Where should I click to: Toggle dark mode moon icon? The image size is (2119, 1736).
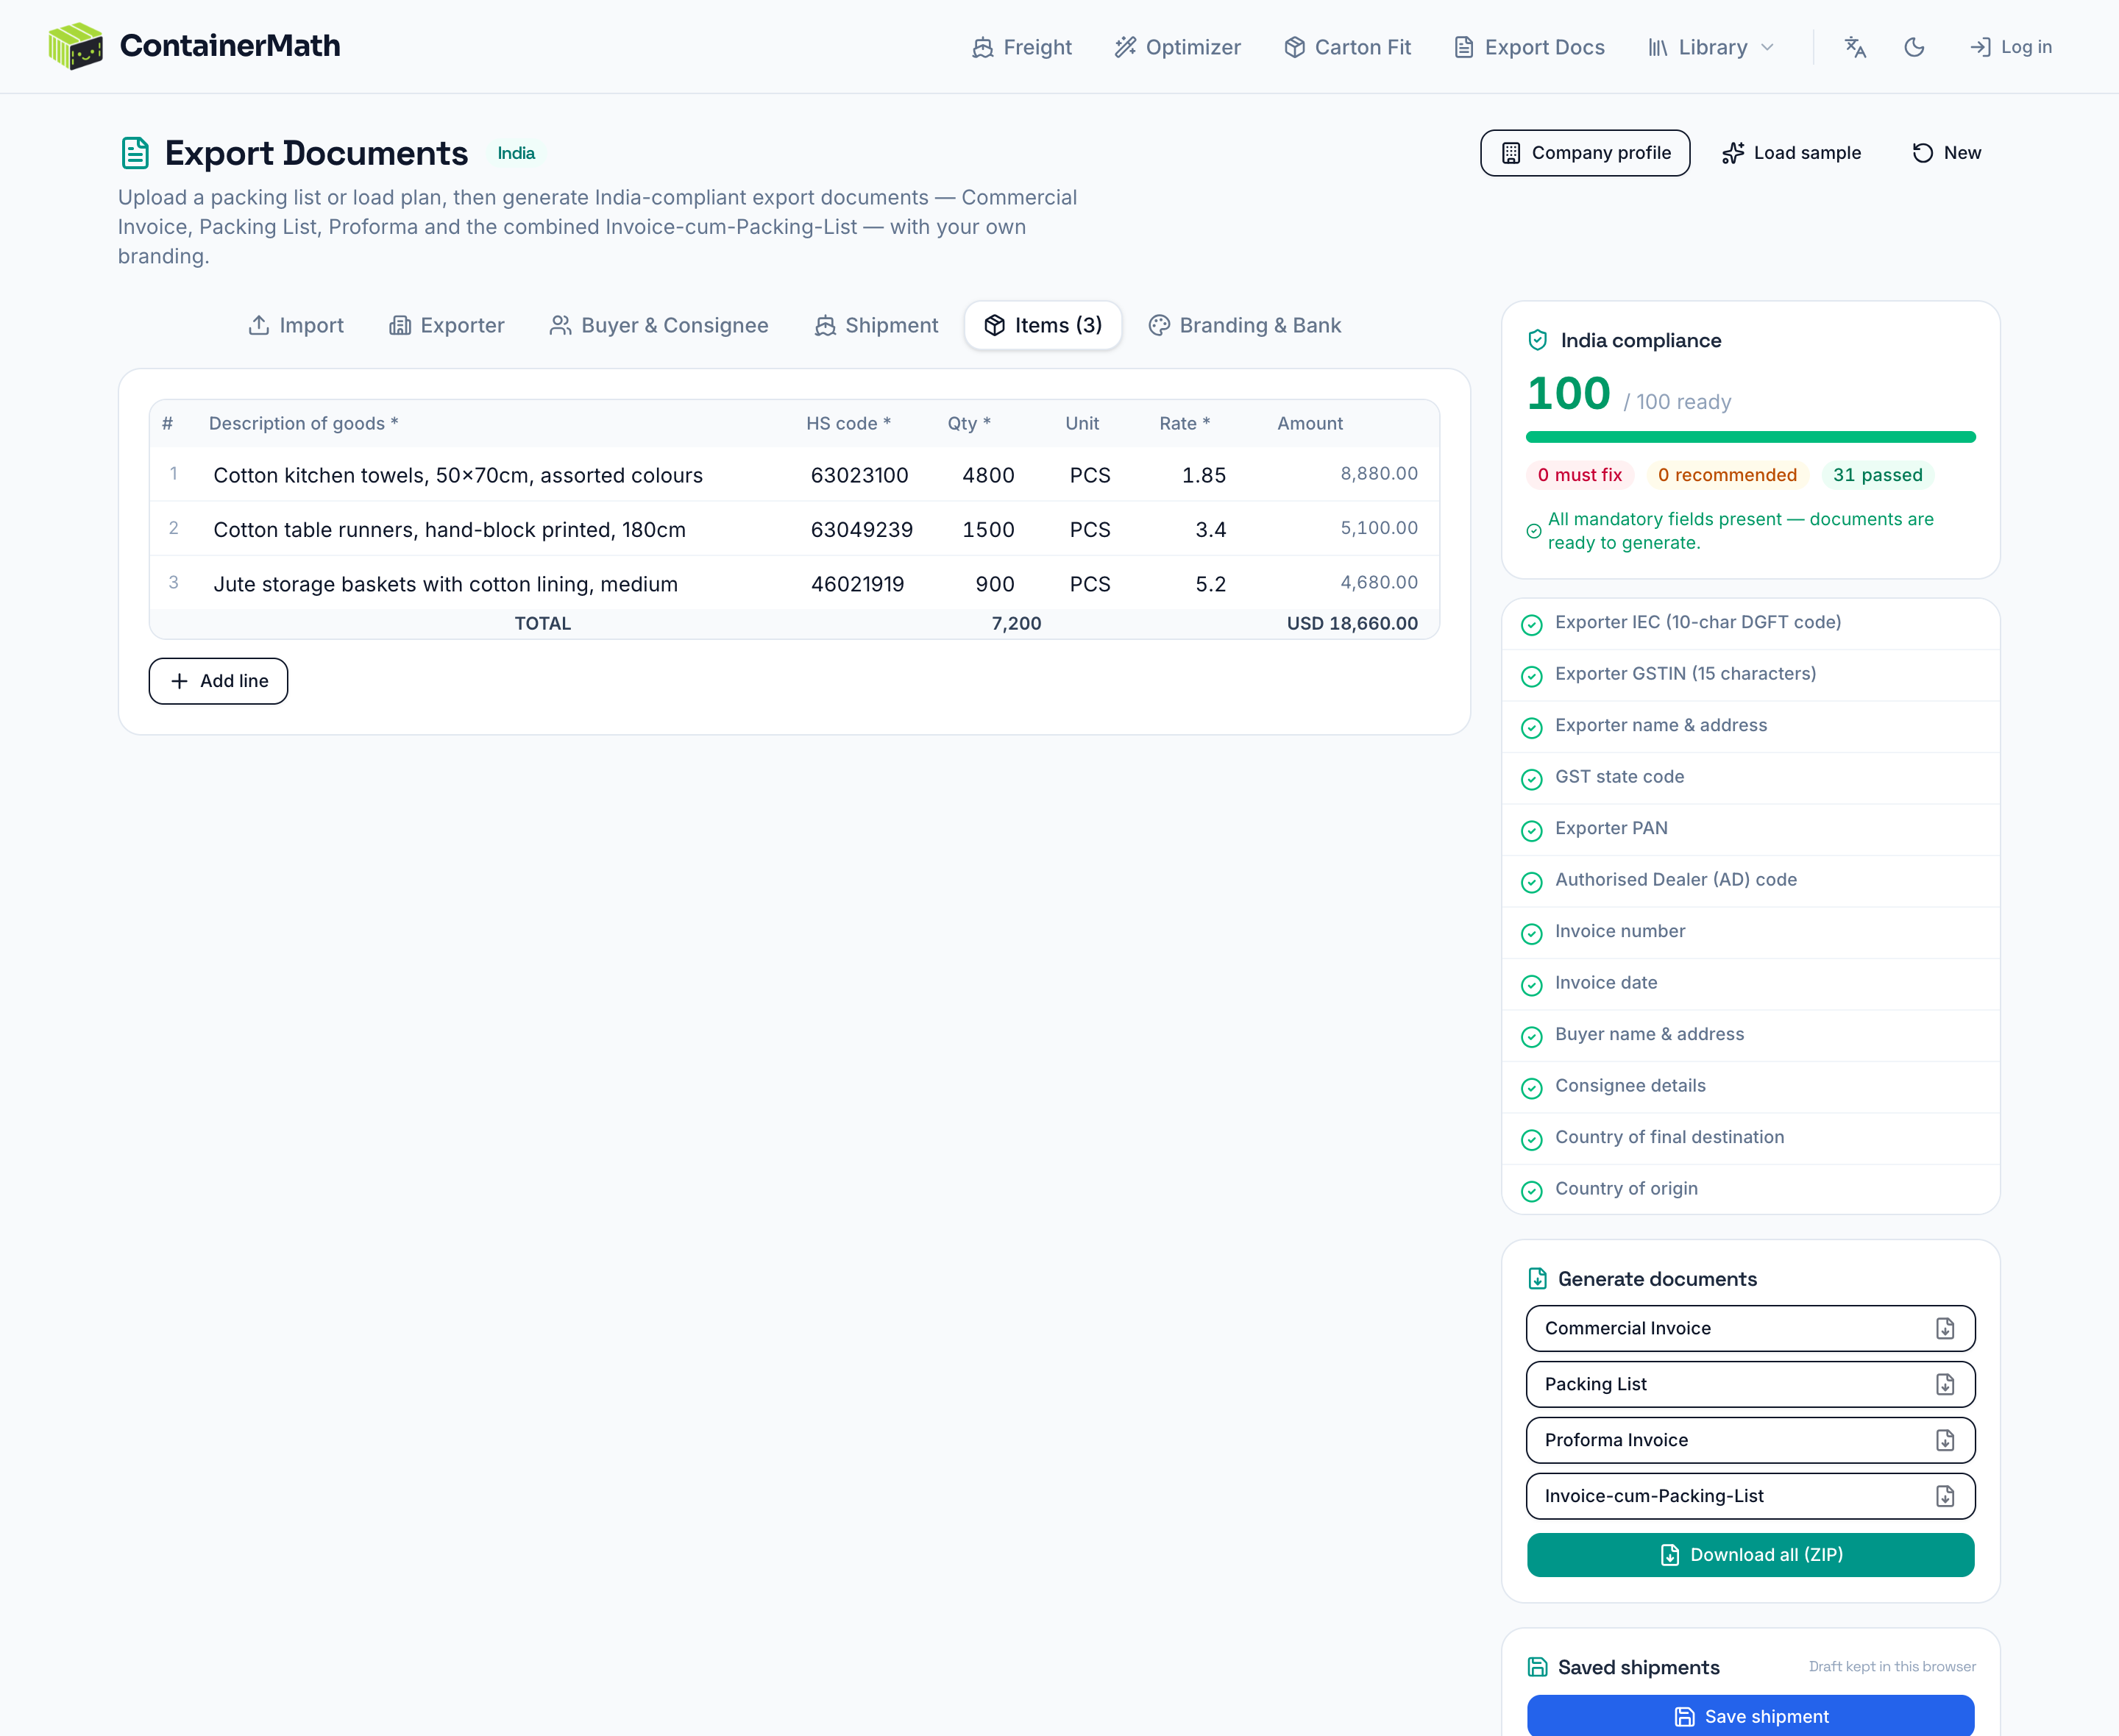pyautogui.click(x=1914, y=47)
